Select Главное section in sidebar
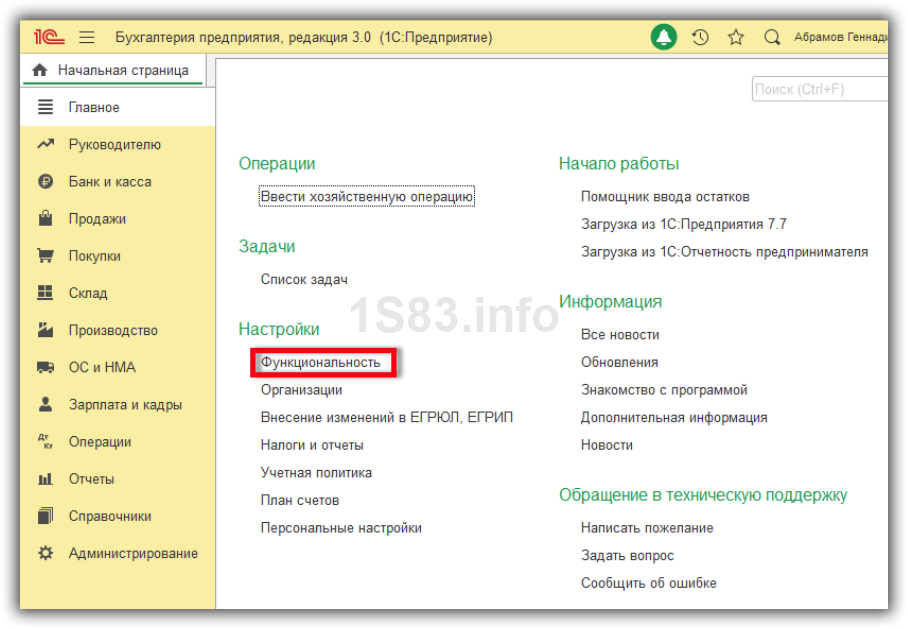The image size is (908, 629). pyautogui.click(x=118, y=107)
